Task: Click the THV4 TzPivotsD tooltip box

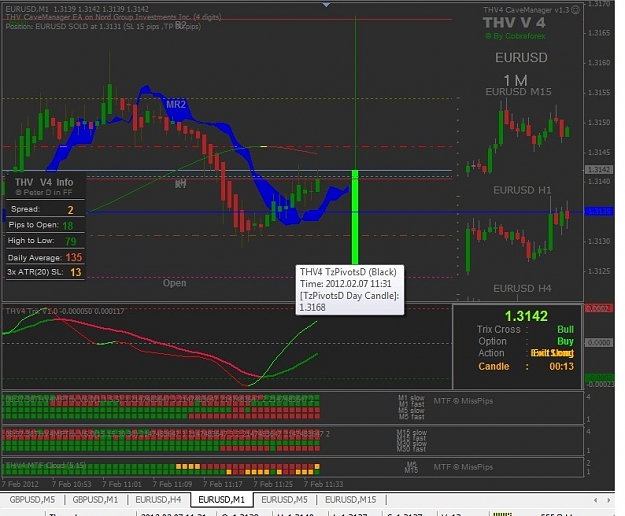Action: coord(350,290)
